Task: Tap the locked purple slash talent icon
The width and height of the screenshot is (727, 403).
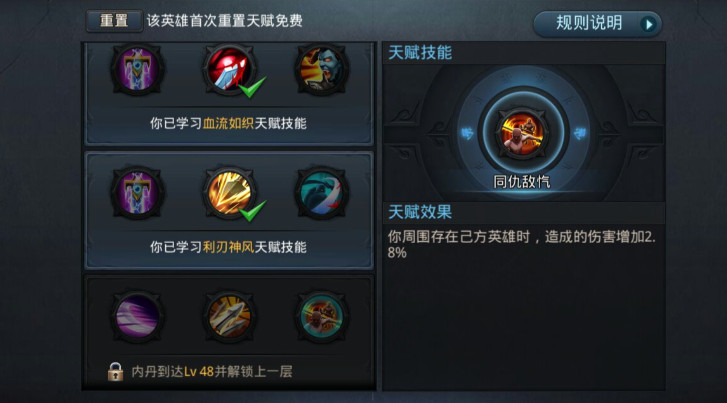Action: [x=137, y=316]
